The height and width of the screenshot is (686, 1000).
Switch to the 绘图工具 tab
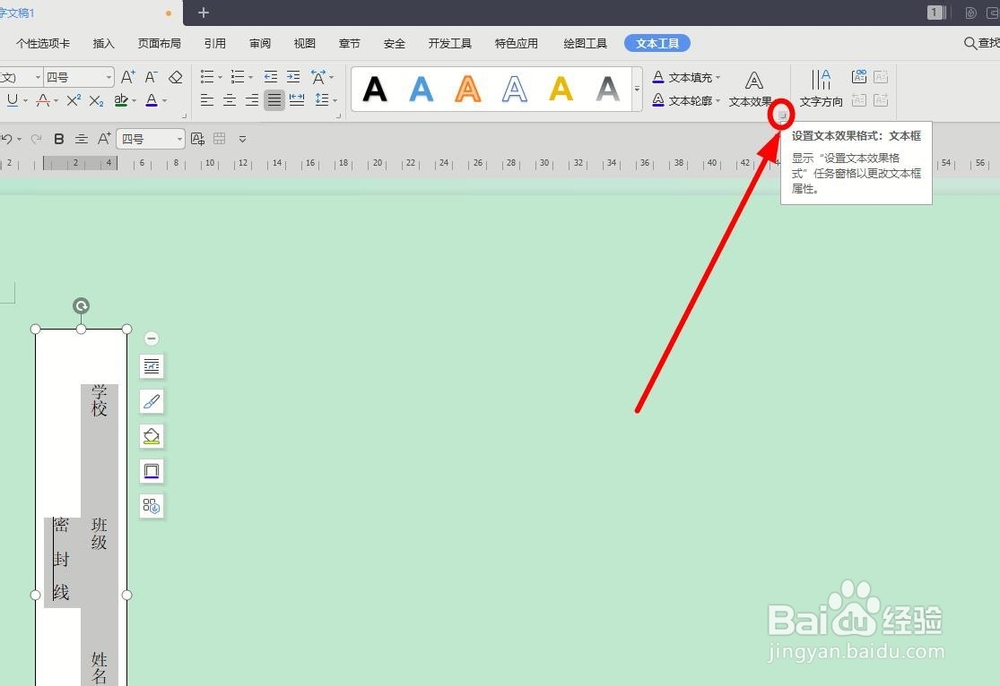pyautogui.click(x=585, y=43)
